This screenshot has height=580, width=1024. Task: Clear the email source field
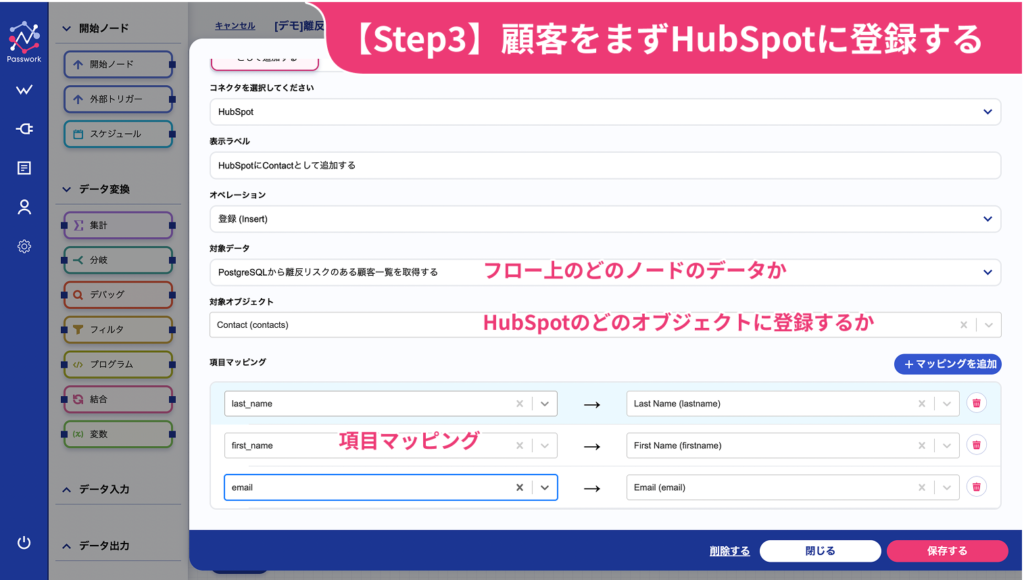pos(520,487)
